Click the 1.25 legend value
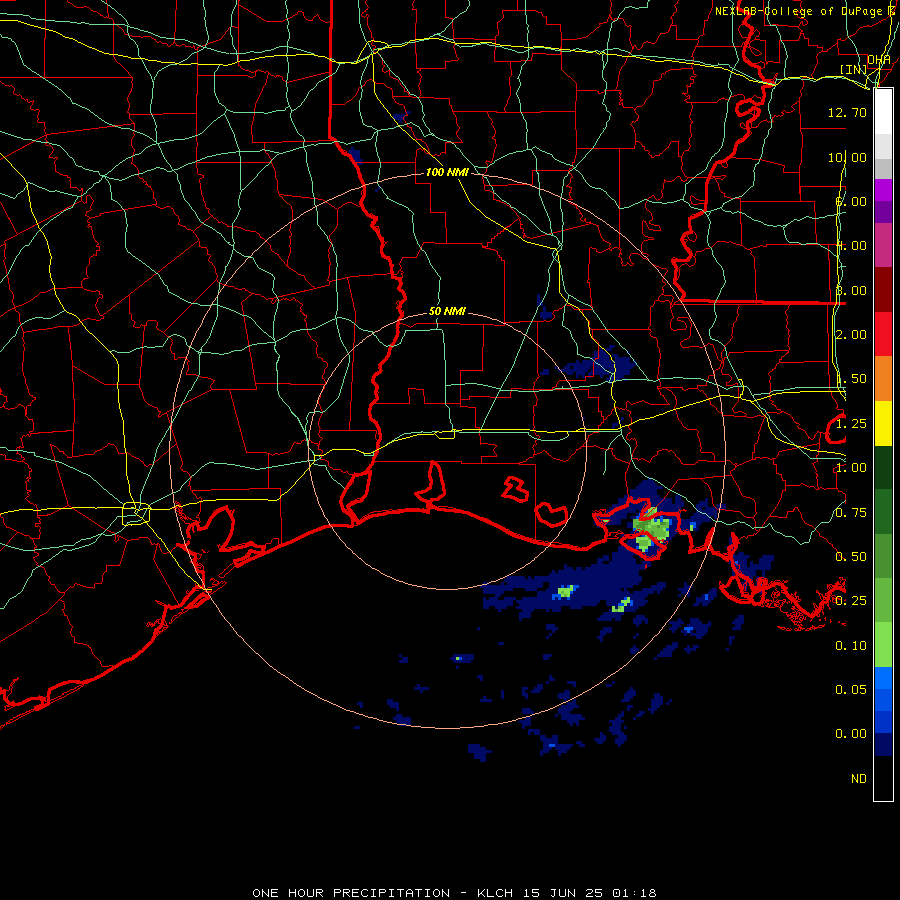The width and height of the screenshot is (900, 900). (x=851, y=424)
